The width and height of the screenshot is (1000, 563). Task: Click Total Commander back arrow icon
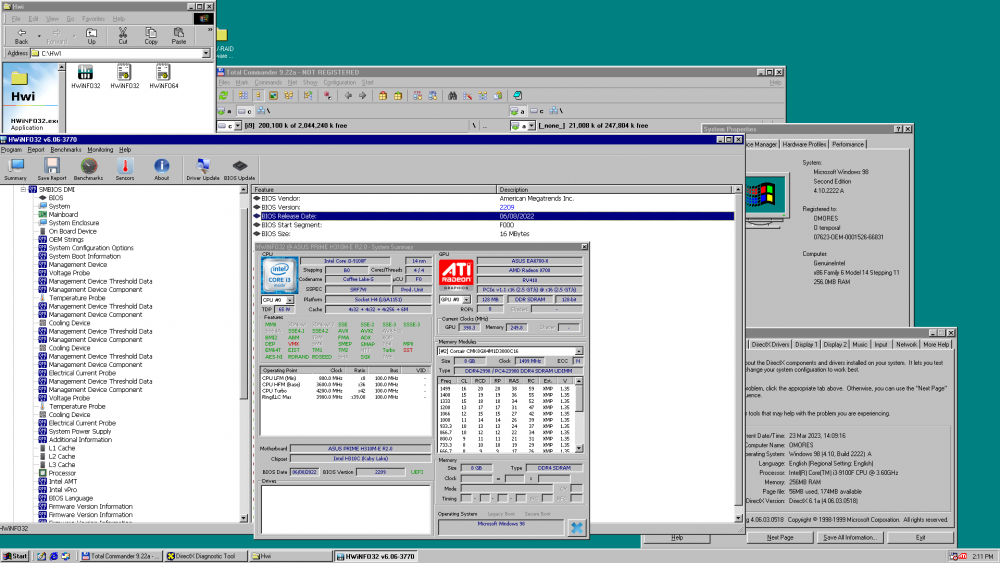click(x=348, y=96)
